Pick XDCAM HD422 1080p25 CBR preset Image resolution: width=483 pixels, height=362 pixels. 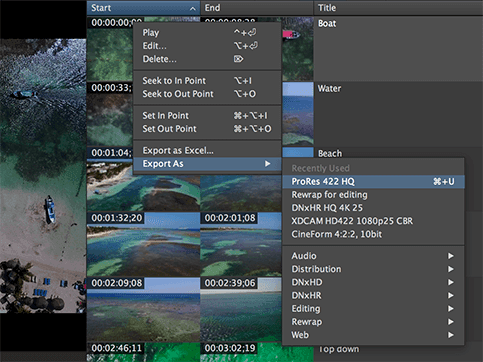click(373, 221)
